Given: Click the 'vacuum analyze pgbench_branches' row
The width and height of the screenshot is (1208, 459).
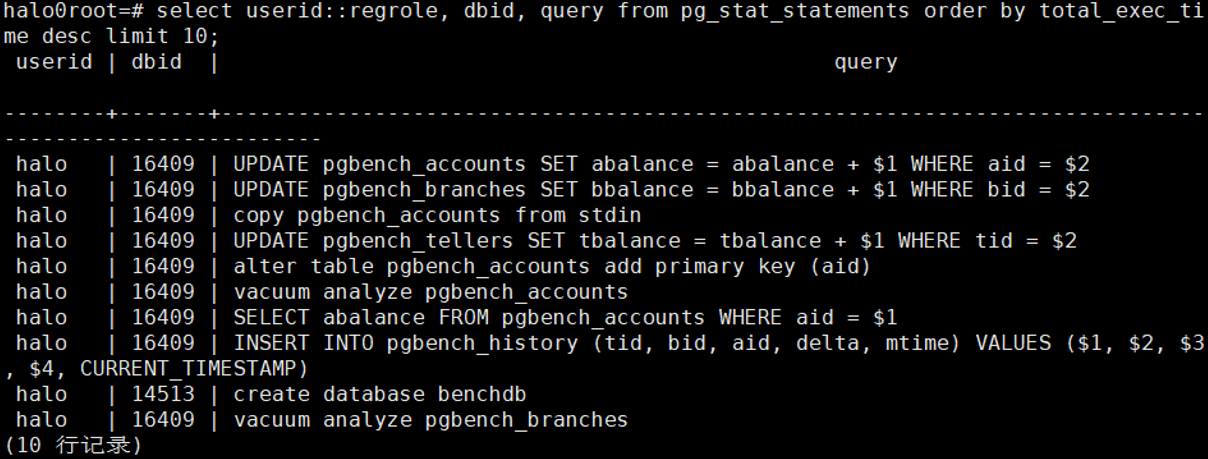Looking at the screenshot, I should tap(431, 420).
